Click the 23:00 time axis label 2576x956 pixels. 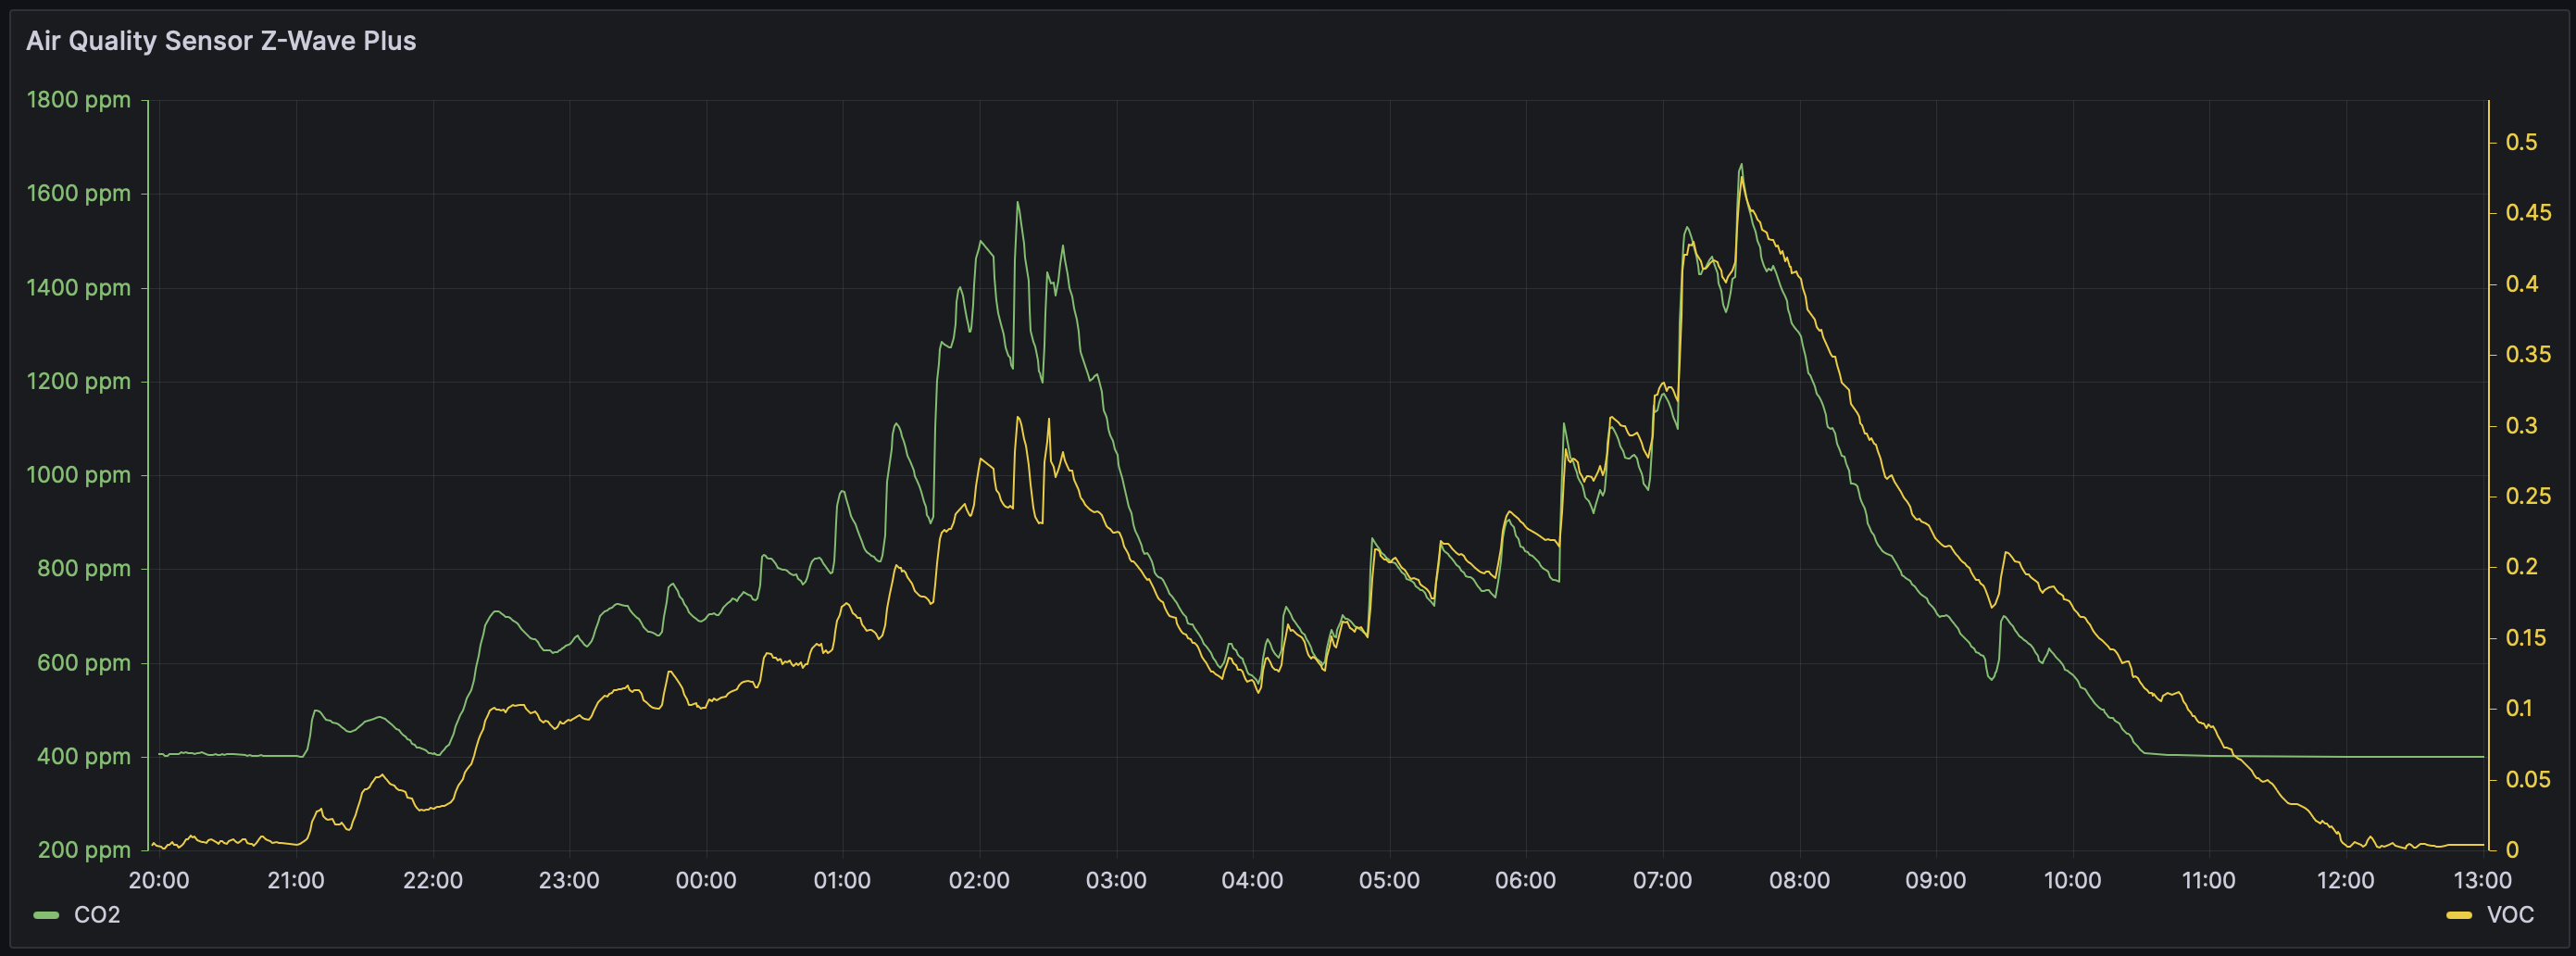[x=569, y=881]
